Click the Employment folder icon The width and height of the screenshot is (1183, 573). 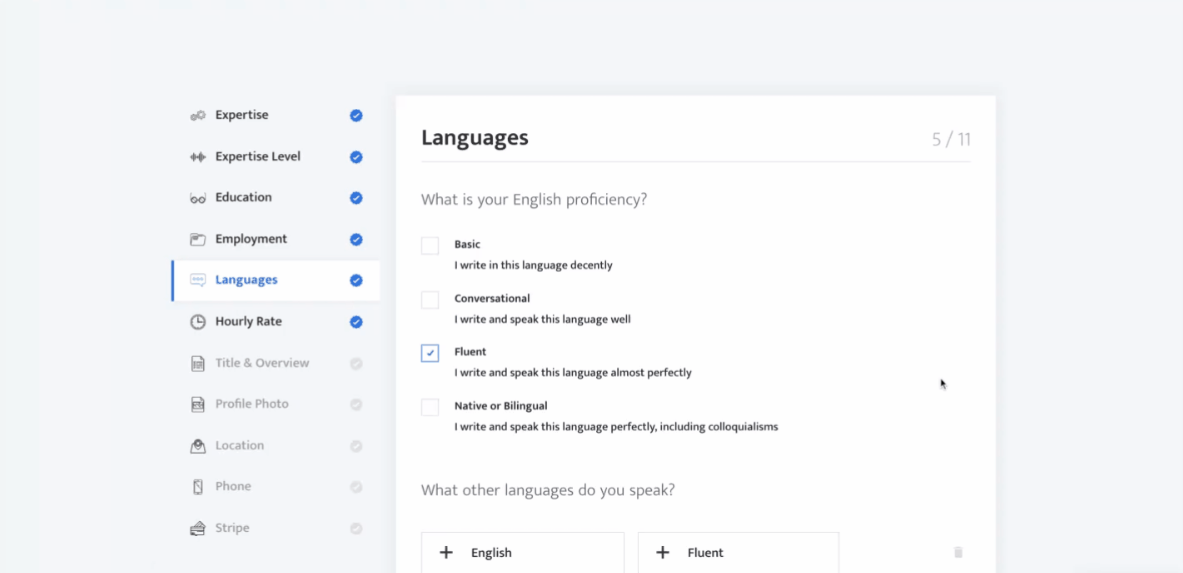coord(198,239)
